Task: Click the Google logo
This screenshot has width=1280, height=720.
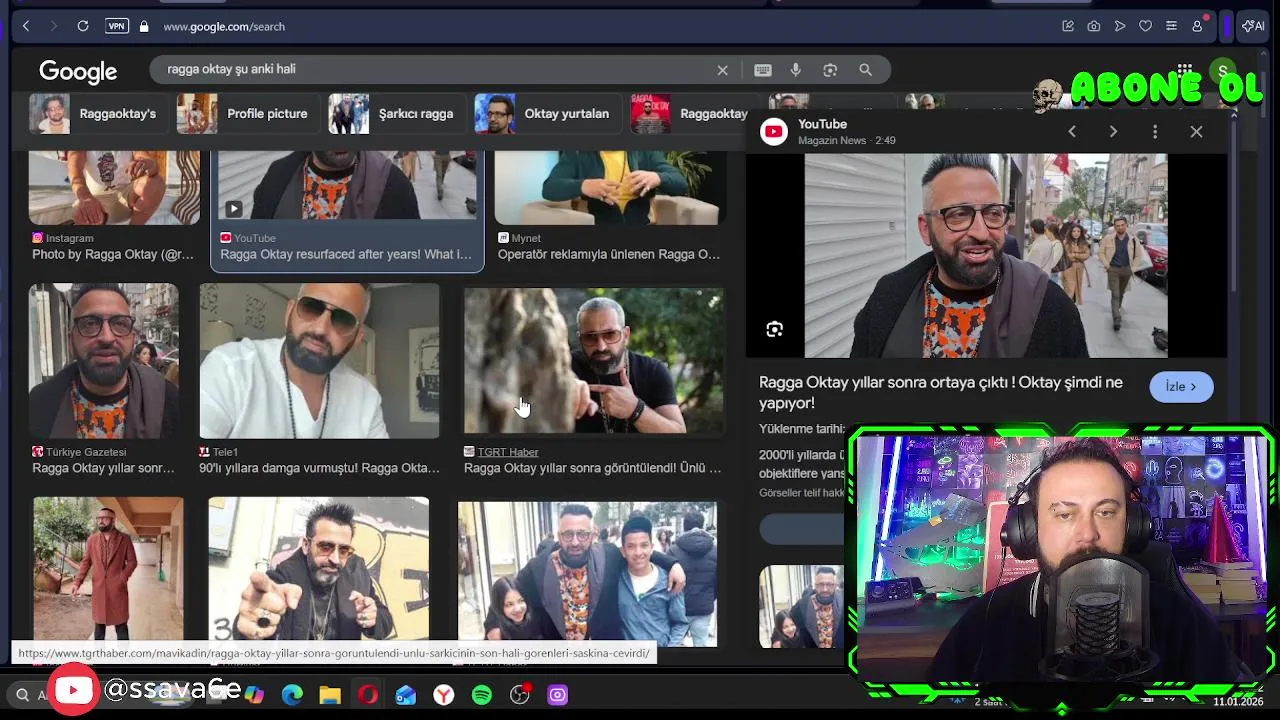Action: (78, 71)
